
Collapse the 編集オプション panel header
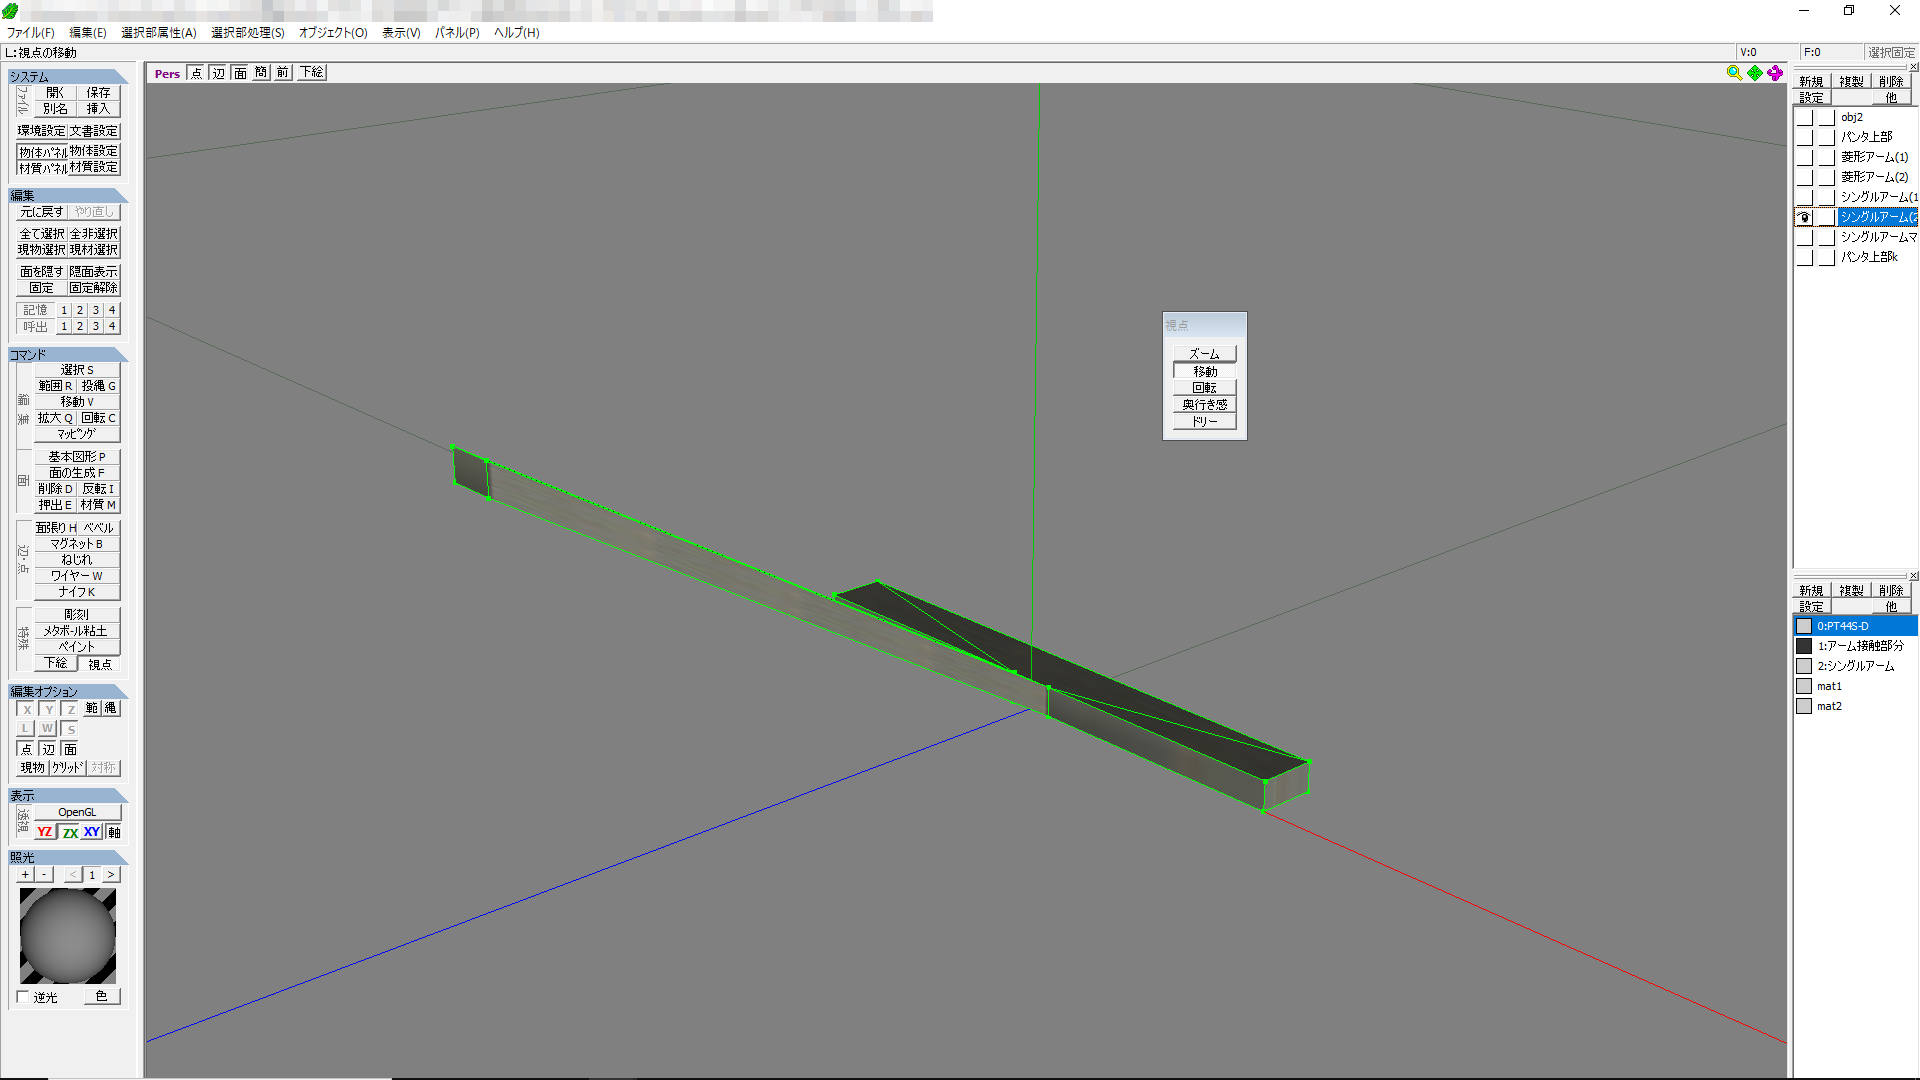click(x=68, y=692)
